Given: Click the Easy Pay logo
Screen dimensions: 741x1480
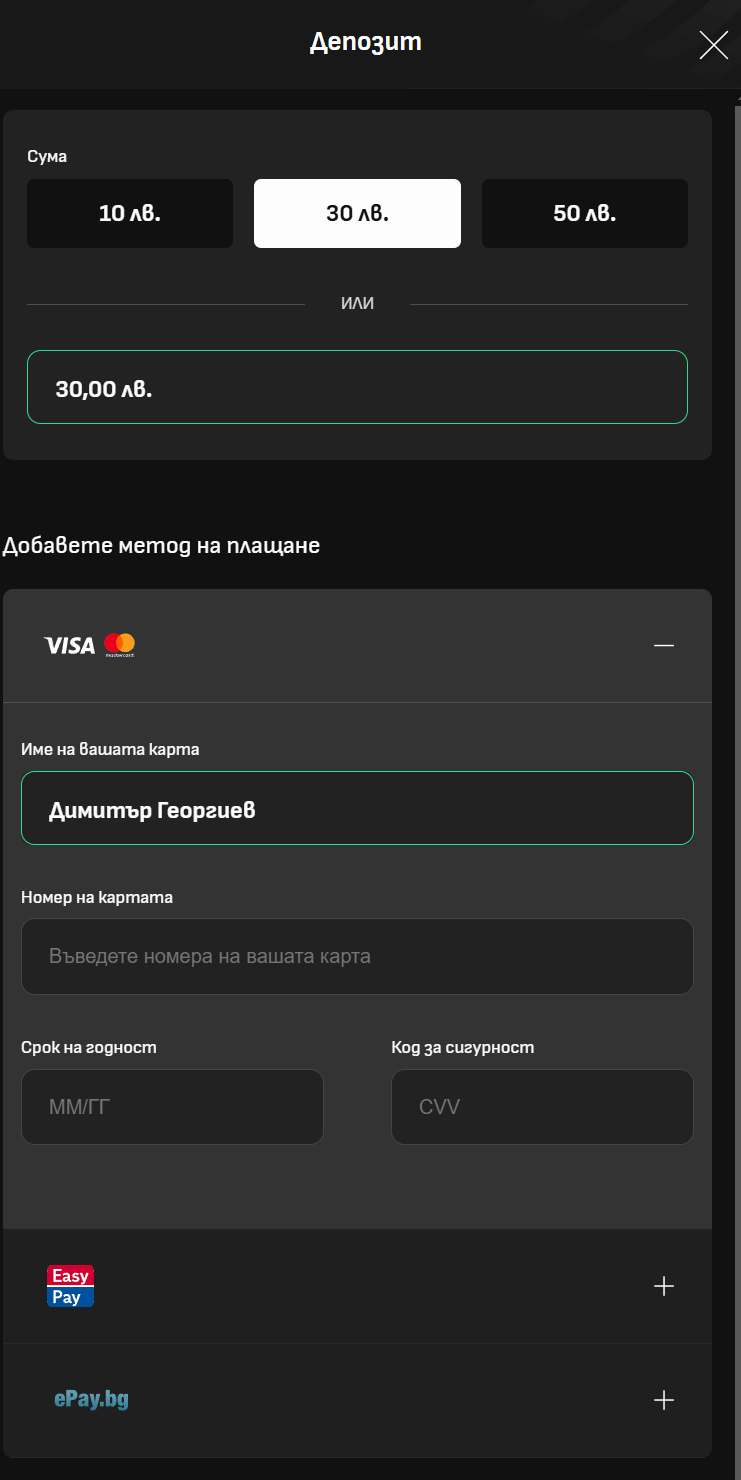Looking at the screenshot, I should [x=70, y=1286].
